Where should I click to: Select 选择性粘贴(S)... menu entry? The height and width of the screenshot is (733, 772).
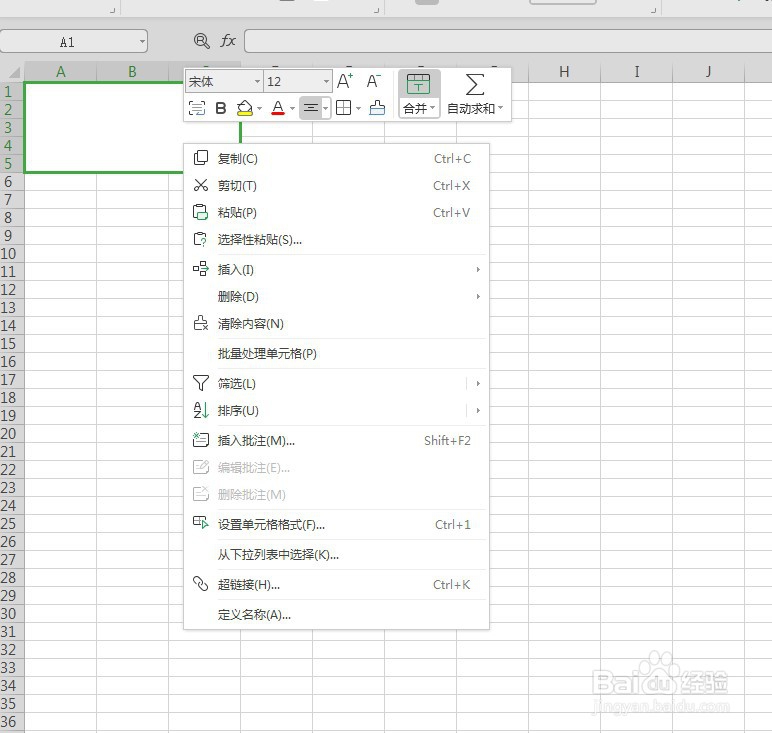pyautogui.click(x=336, y=240)
